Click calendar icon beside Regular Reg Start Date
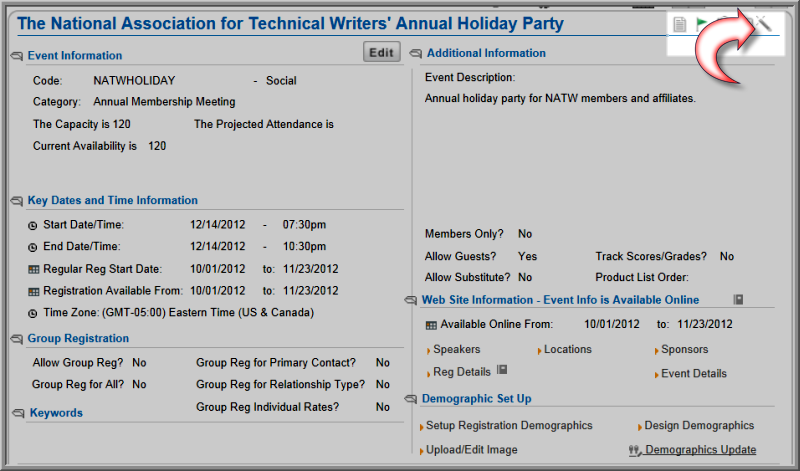 (x=34, y=269)
